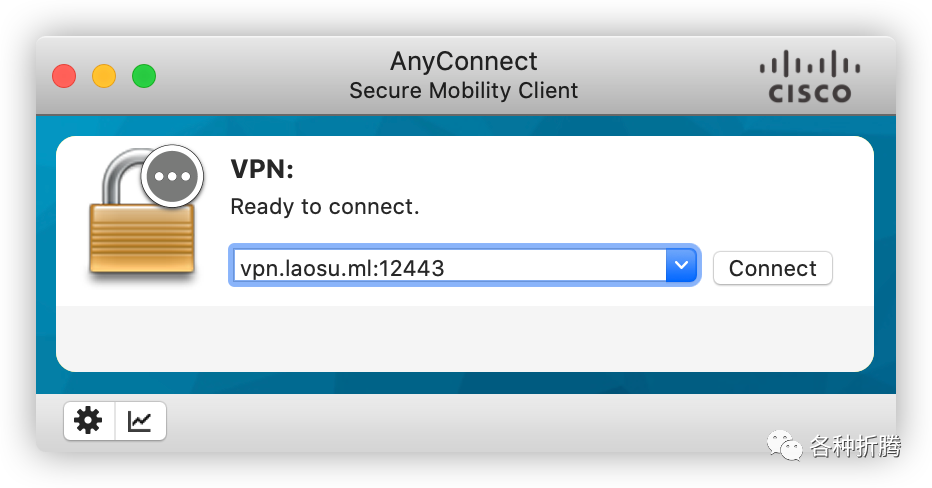Screen dimensions: 932x488
Task: Expand the VPN server dropdown arrow
Action: tap(681, 265)
